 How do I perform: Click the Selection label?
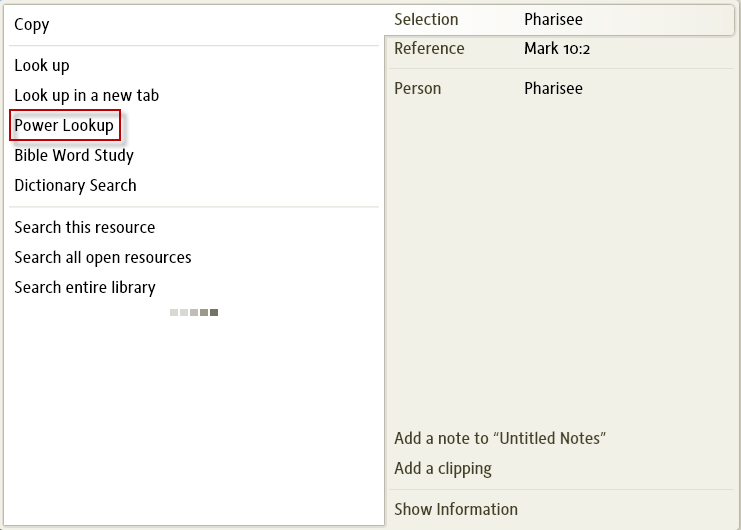pyautogui.click(x=426, y=19)
